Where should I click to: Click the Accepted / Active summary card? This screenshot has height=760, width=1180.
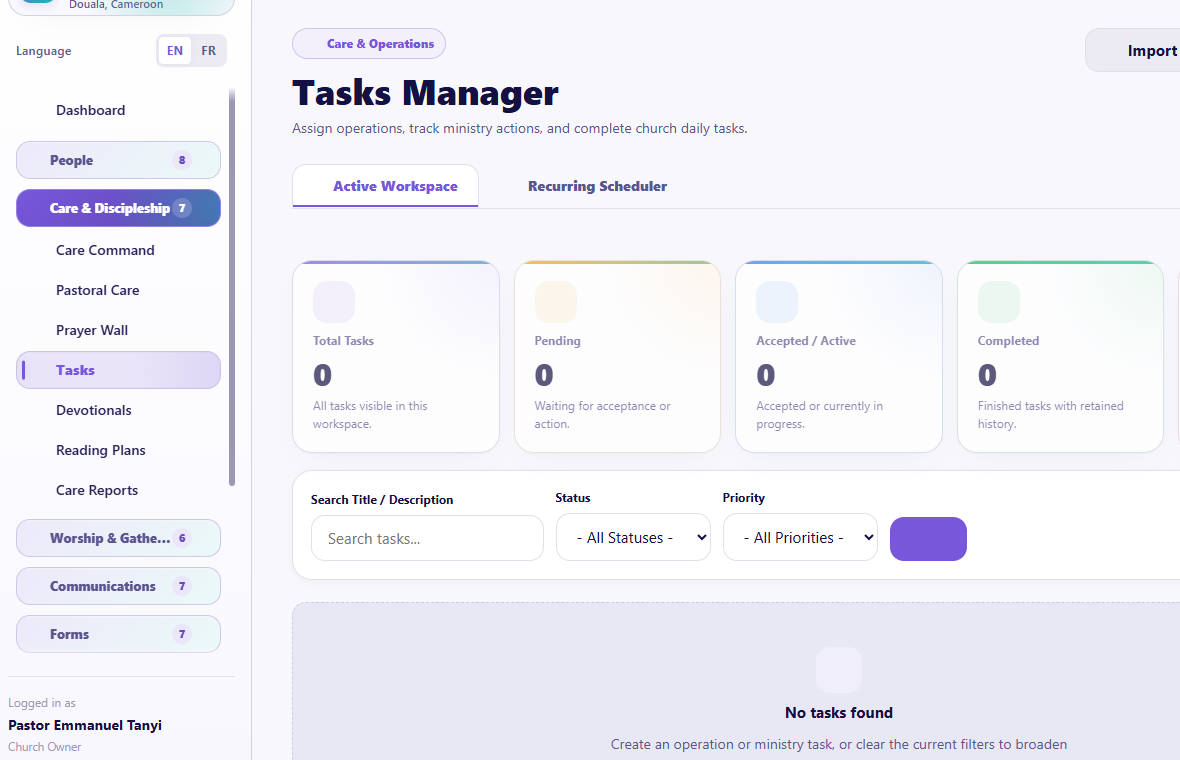839,357
